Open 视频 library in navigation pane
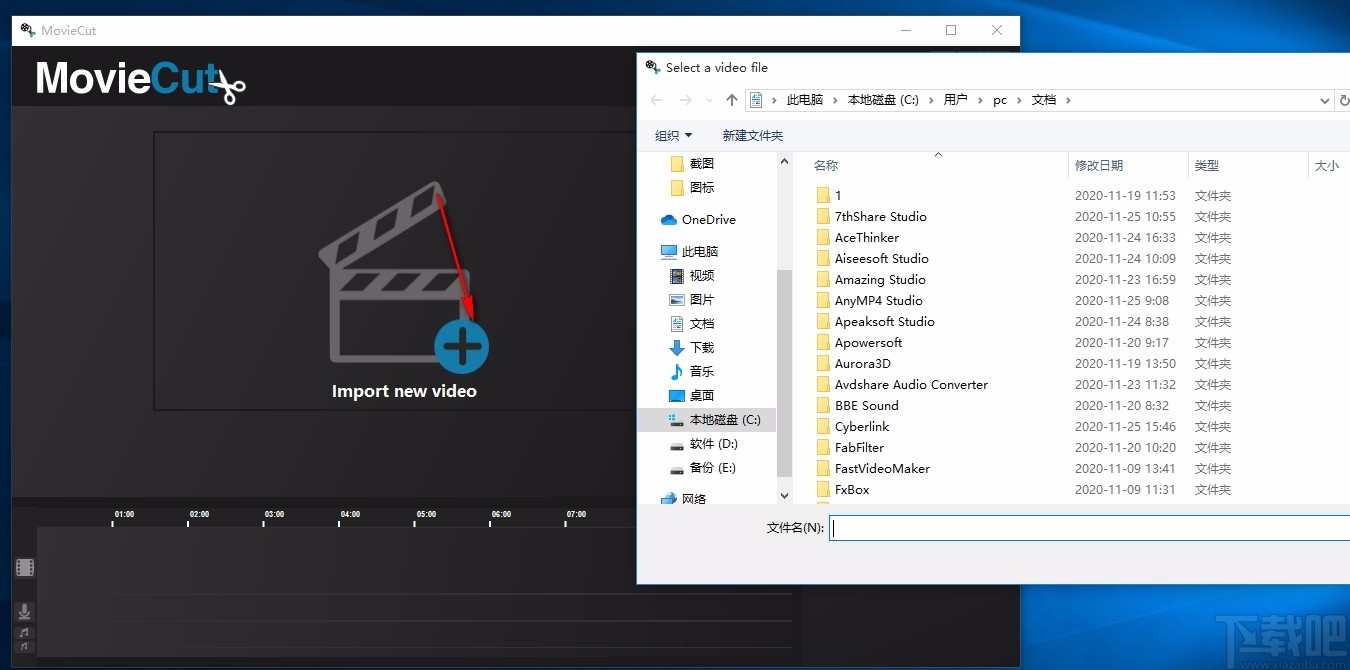Image resolution: width=1350 pixels, height=670 pixels. click(x=692, y=275)
